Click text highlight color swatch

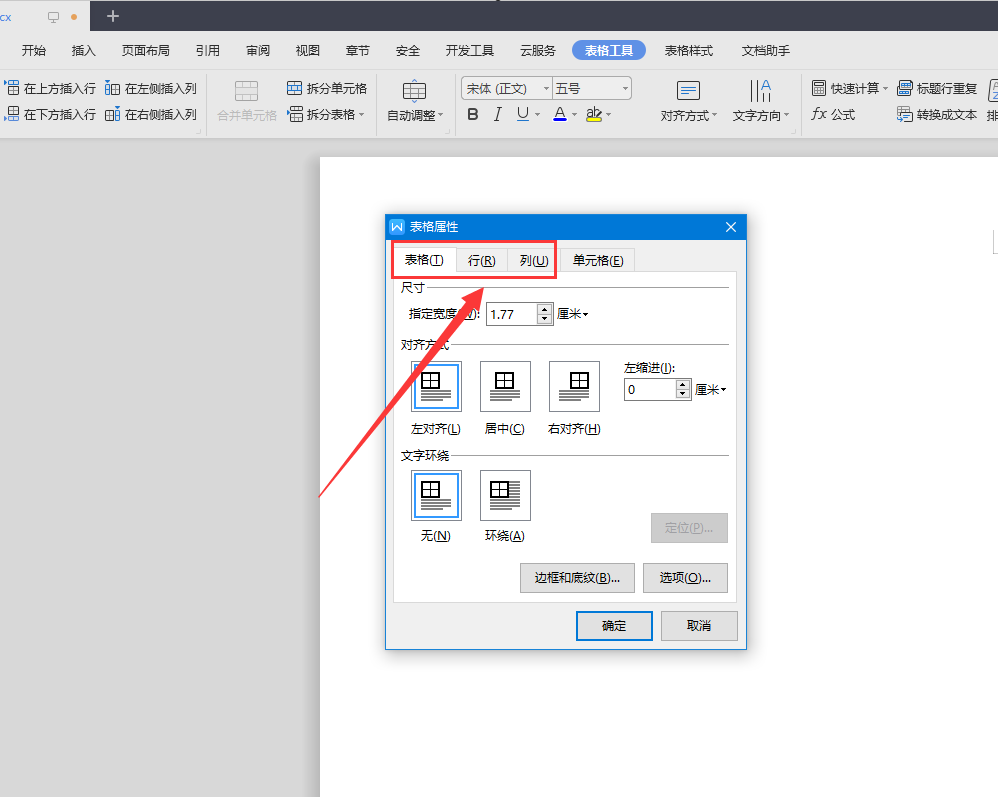(x=594, y=115)
